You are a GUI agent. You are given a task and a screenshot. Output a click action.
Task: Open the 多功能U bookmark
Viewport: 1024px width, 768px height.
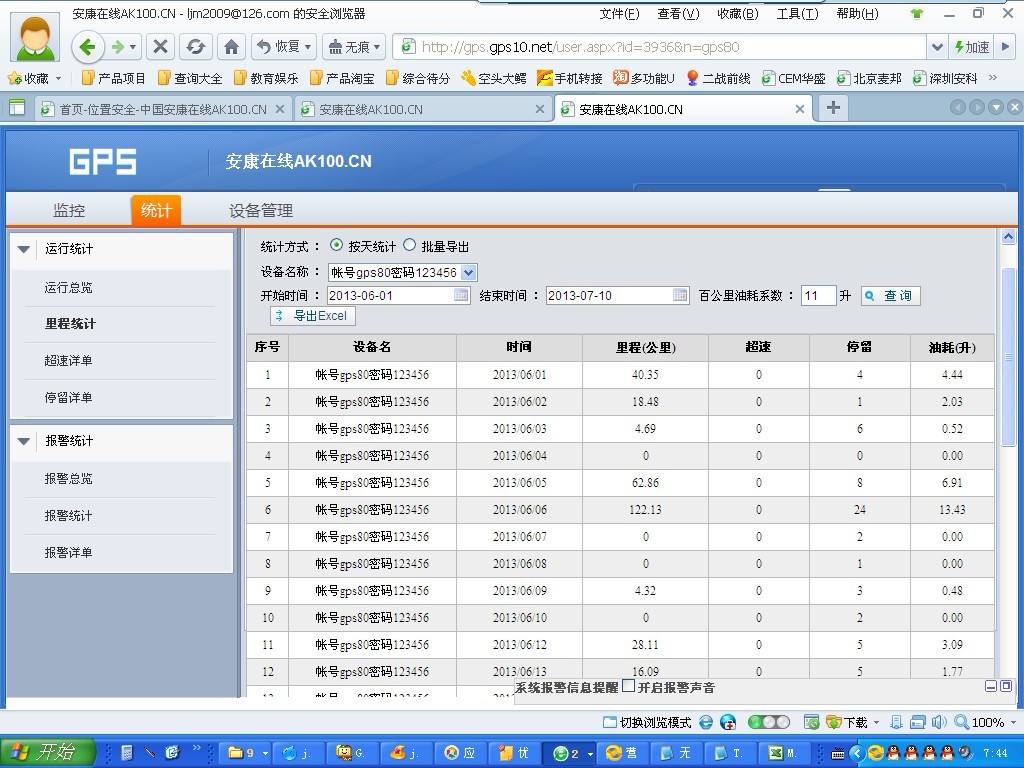click(x=643, y=78)
